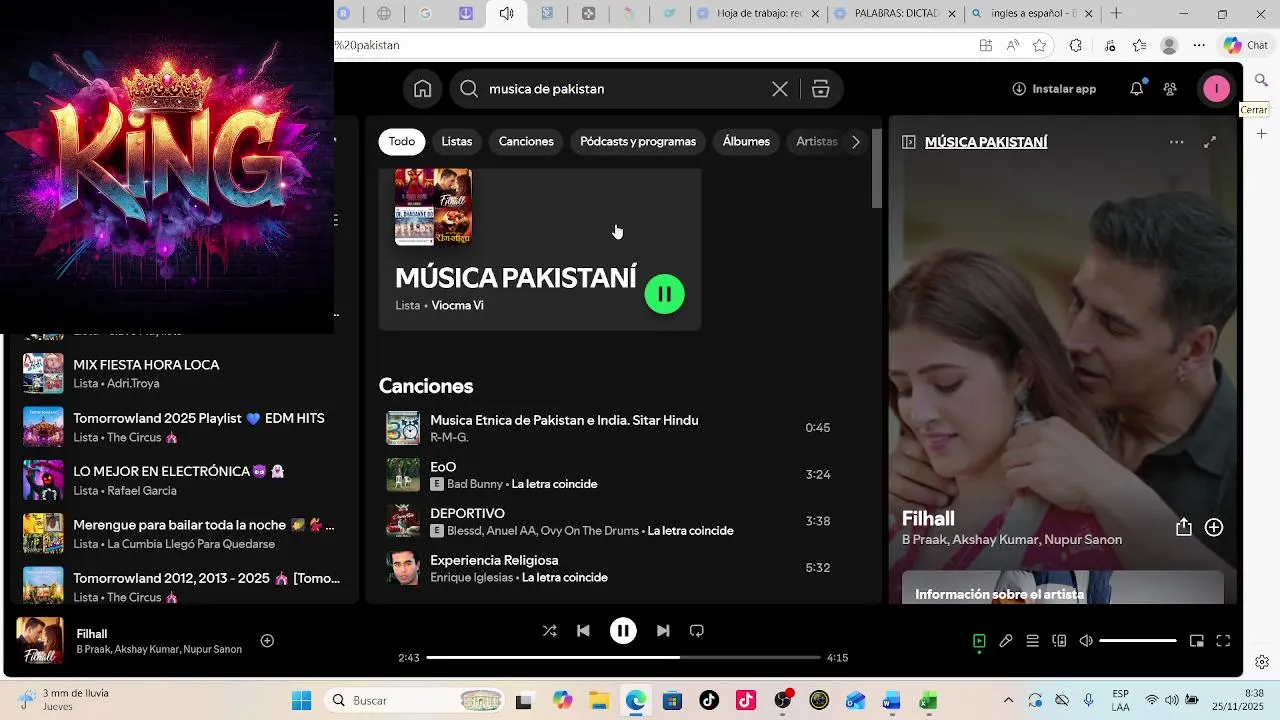The image size is (1280, 720).
Task: Select the Todo filter chip
Action: (x=402, y=142)
